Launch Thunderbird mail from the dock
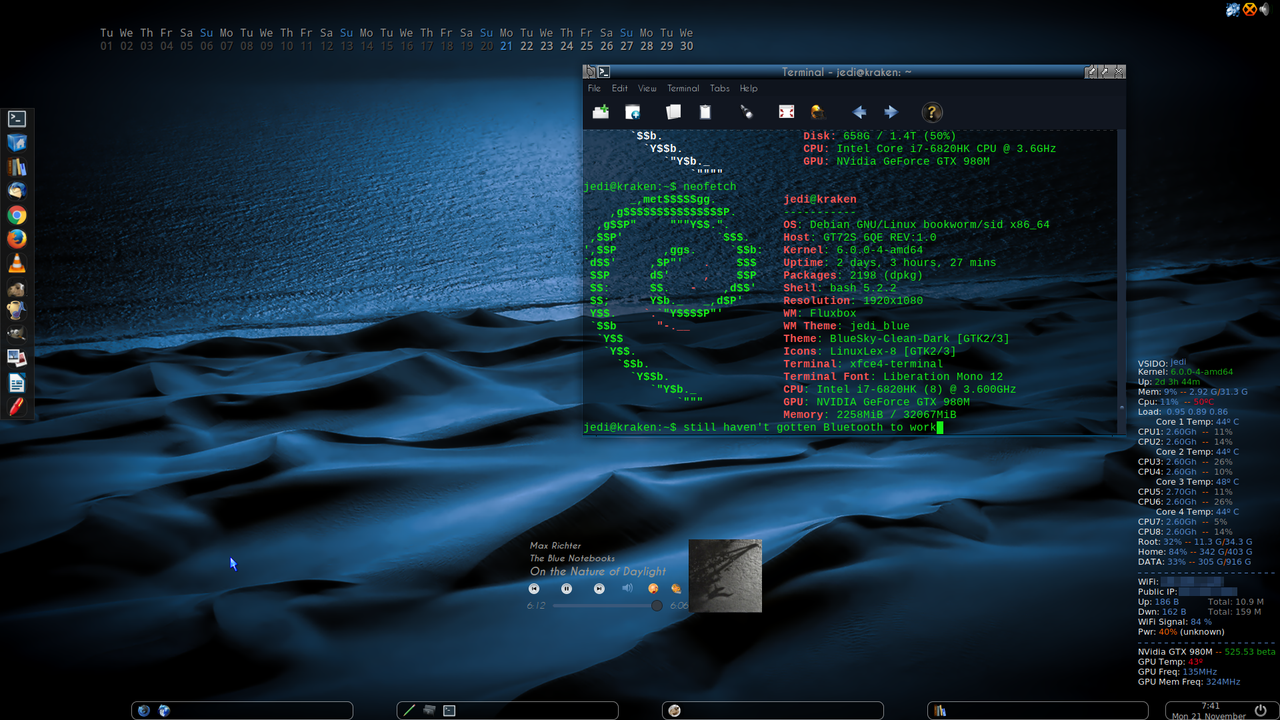This screenshot has width=1280, height=720. click(x=16, y=190)
